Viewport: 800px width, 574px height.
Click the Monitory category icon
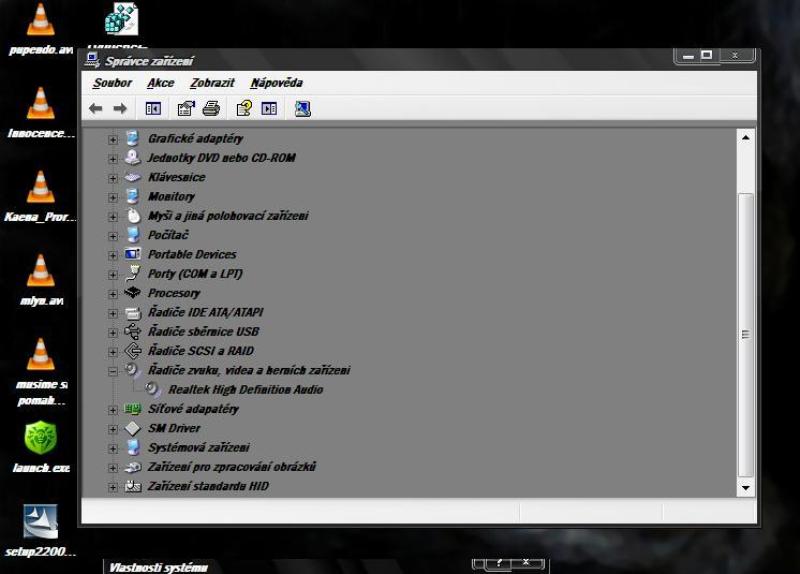133,196
